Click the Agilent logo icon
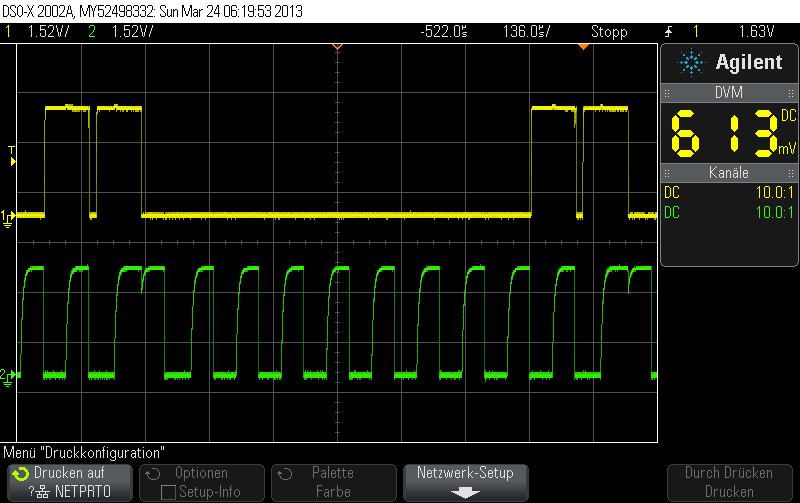 pos(691,63)
